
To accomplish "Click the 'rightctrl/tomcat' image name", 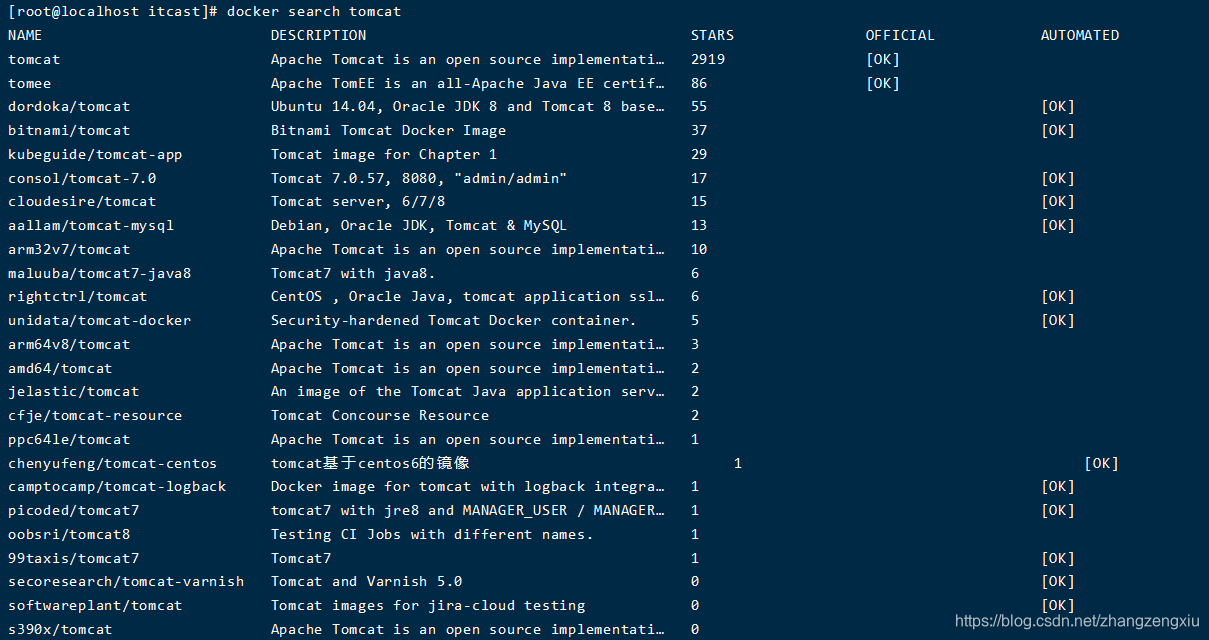I will tap(78, 296).
